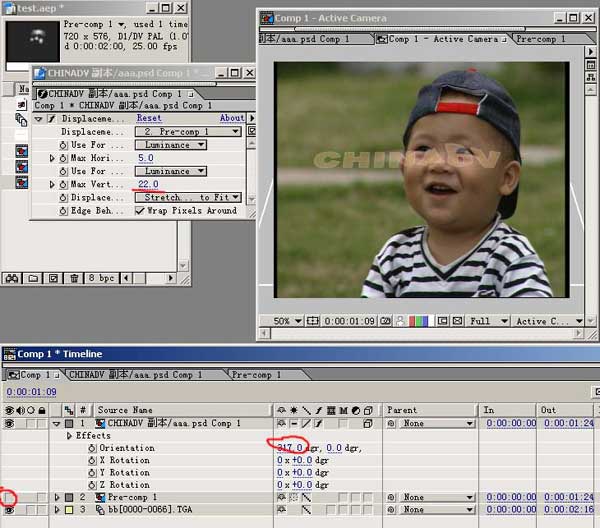Click the new composition icon in Project window
The image size is (600, 528).
click(53, 278)
